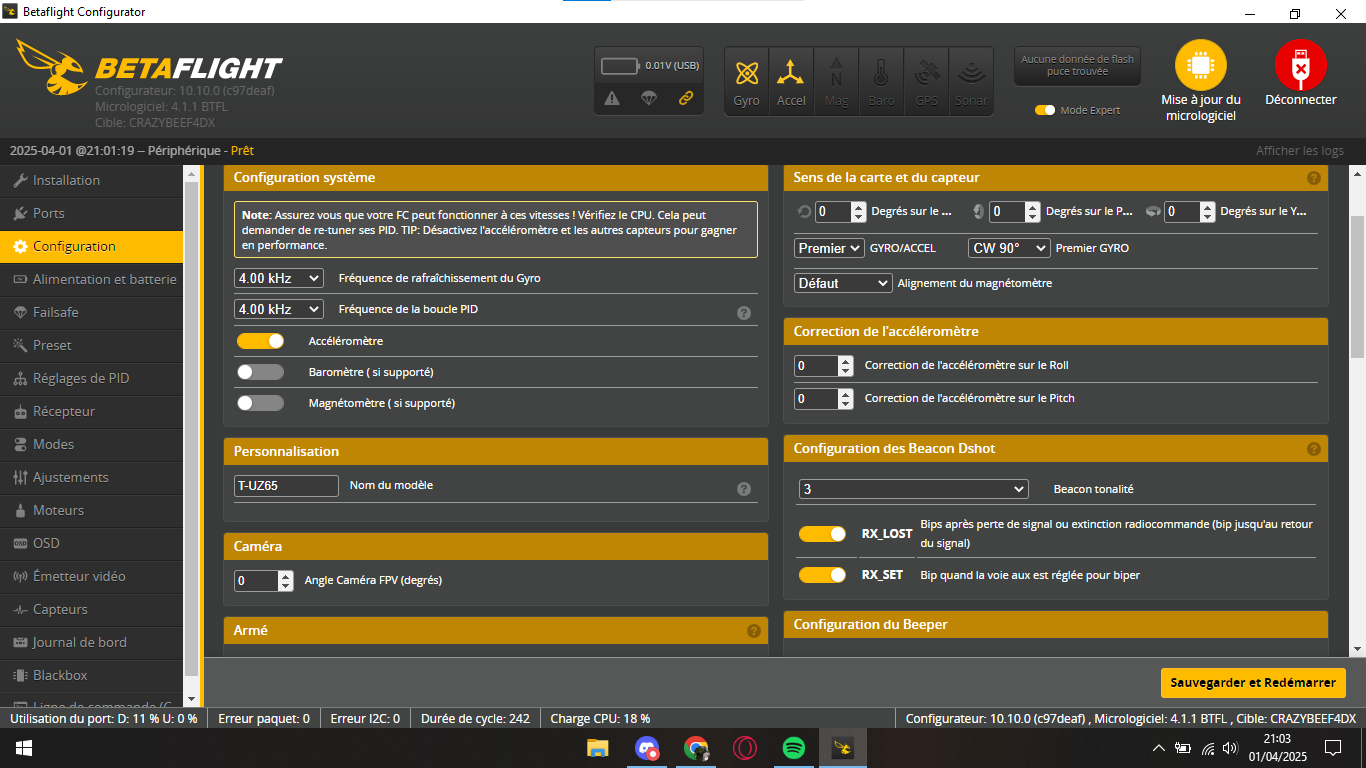Turn off the RX_LOST beacon switch
Image resolution: width=1366 pixels, height=768 pixels.
point(822,534)
